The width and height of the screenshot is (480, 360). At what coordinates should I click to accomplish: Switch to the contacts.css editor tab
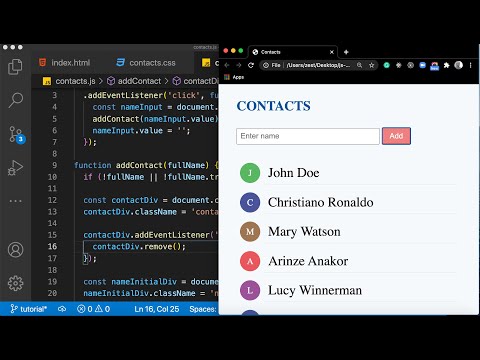[x=146, y=63]
